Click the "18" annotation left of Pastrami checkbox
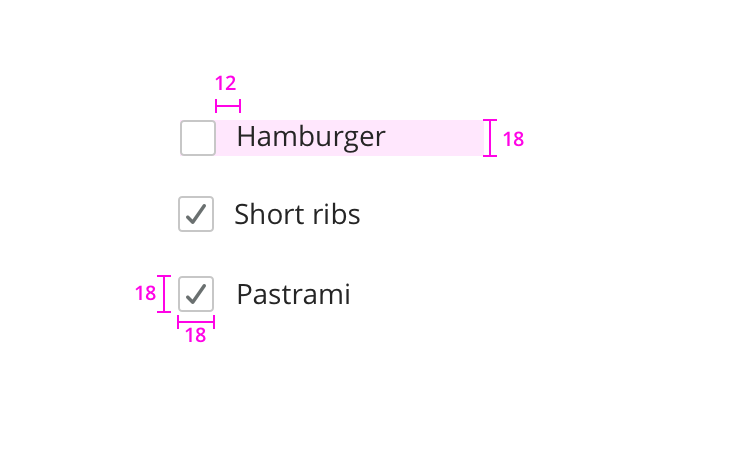This screenshot has width=740, height=456. (x=146, y=294)
